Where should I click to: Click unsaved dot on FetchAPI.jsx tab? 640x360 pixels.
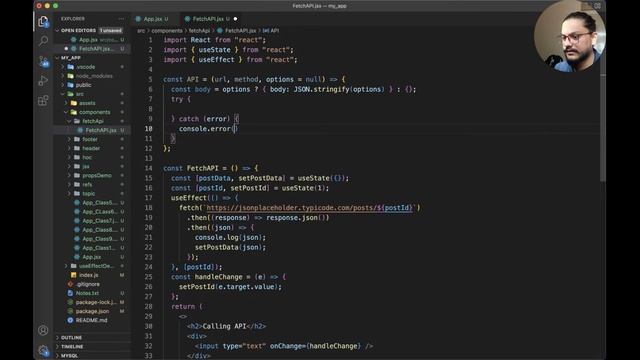pos(236,19)
